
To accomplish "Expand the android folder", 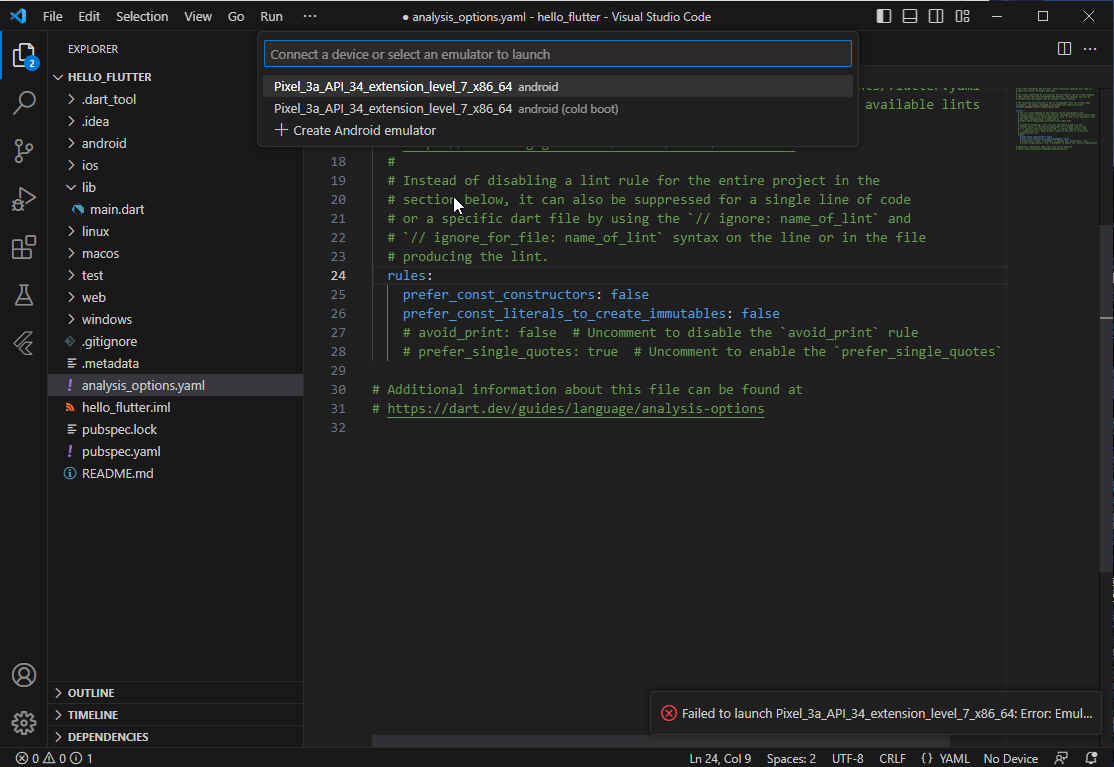I will tap(175, 143).
